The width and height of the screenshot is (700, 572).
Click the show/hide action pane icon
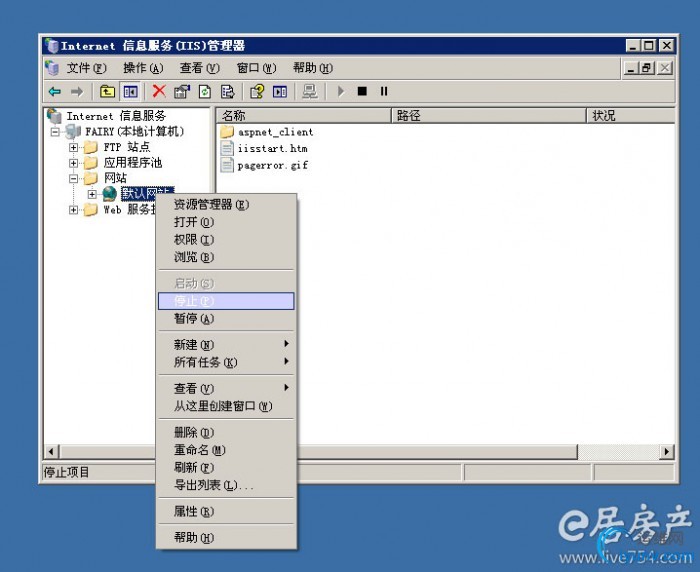click(x=280, y=92)
